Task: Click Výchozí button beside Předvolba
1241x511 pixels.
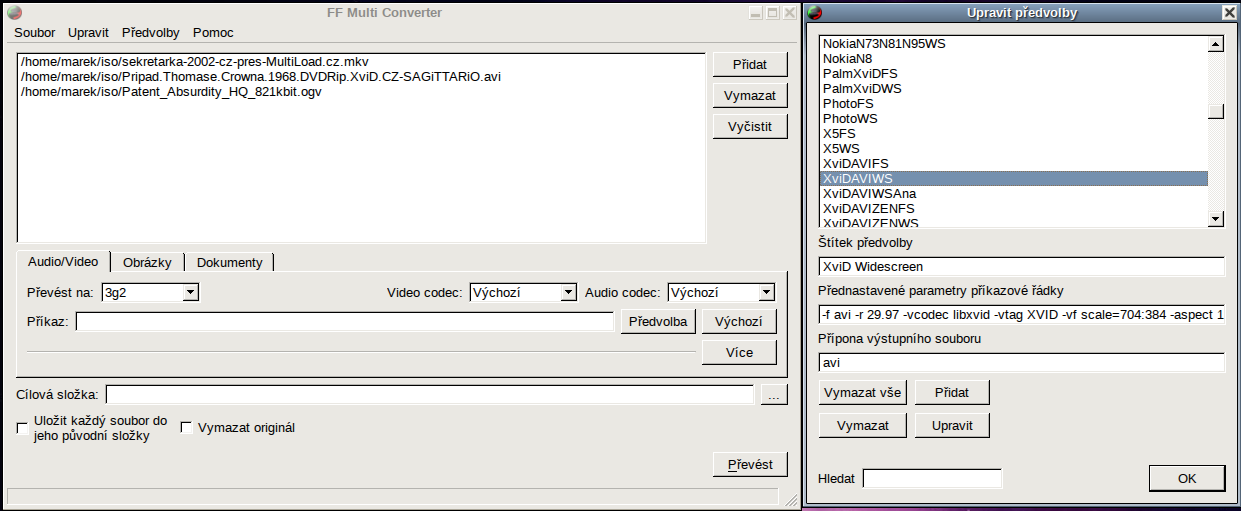Action: tap(740, 322)
